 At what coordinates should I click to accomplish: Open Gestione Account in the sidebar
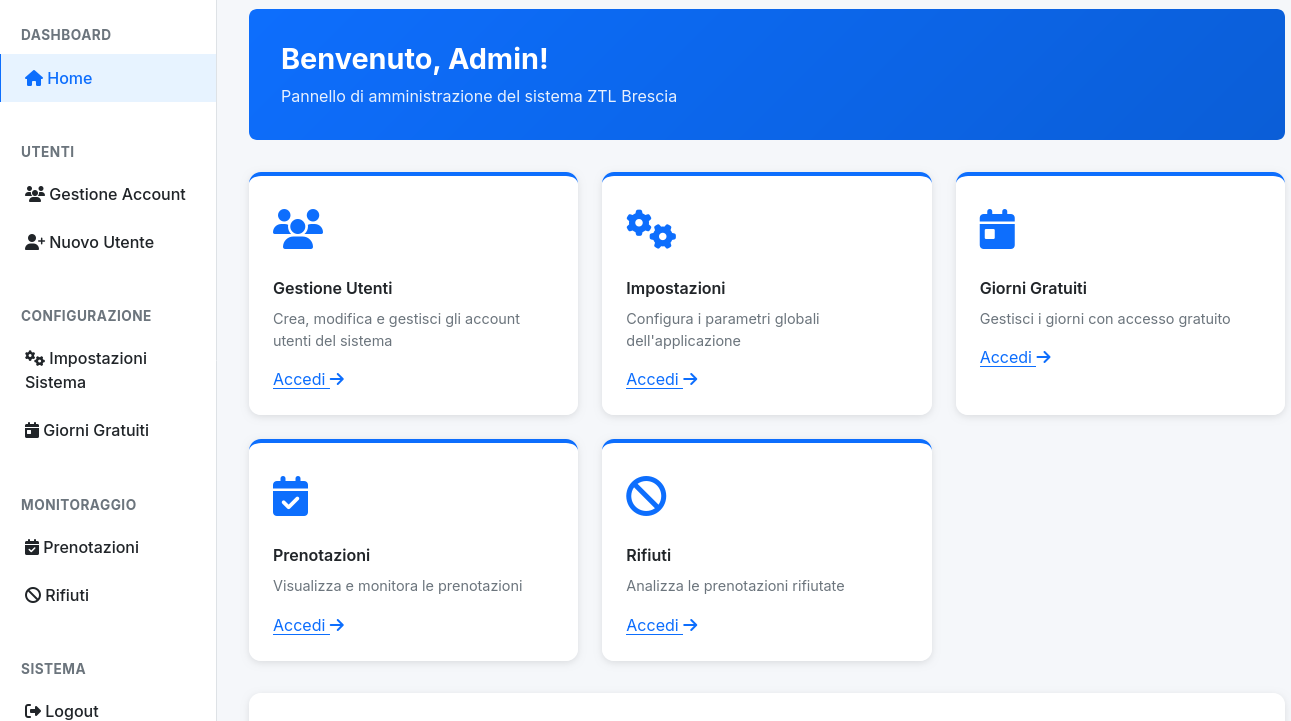[108, 194]
